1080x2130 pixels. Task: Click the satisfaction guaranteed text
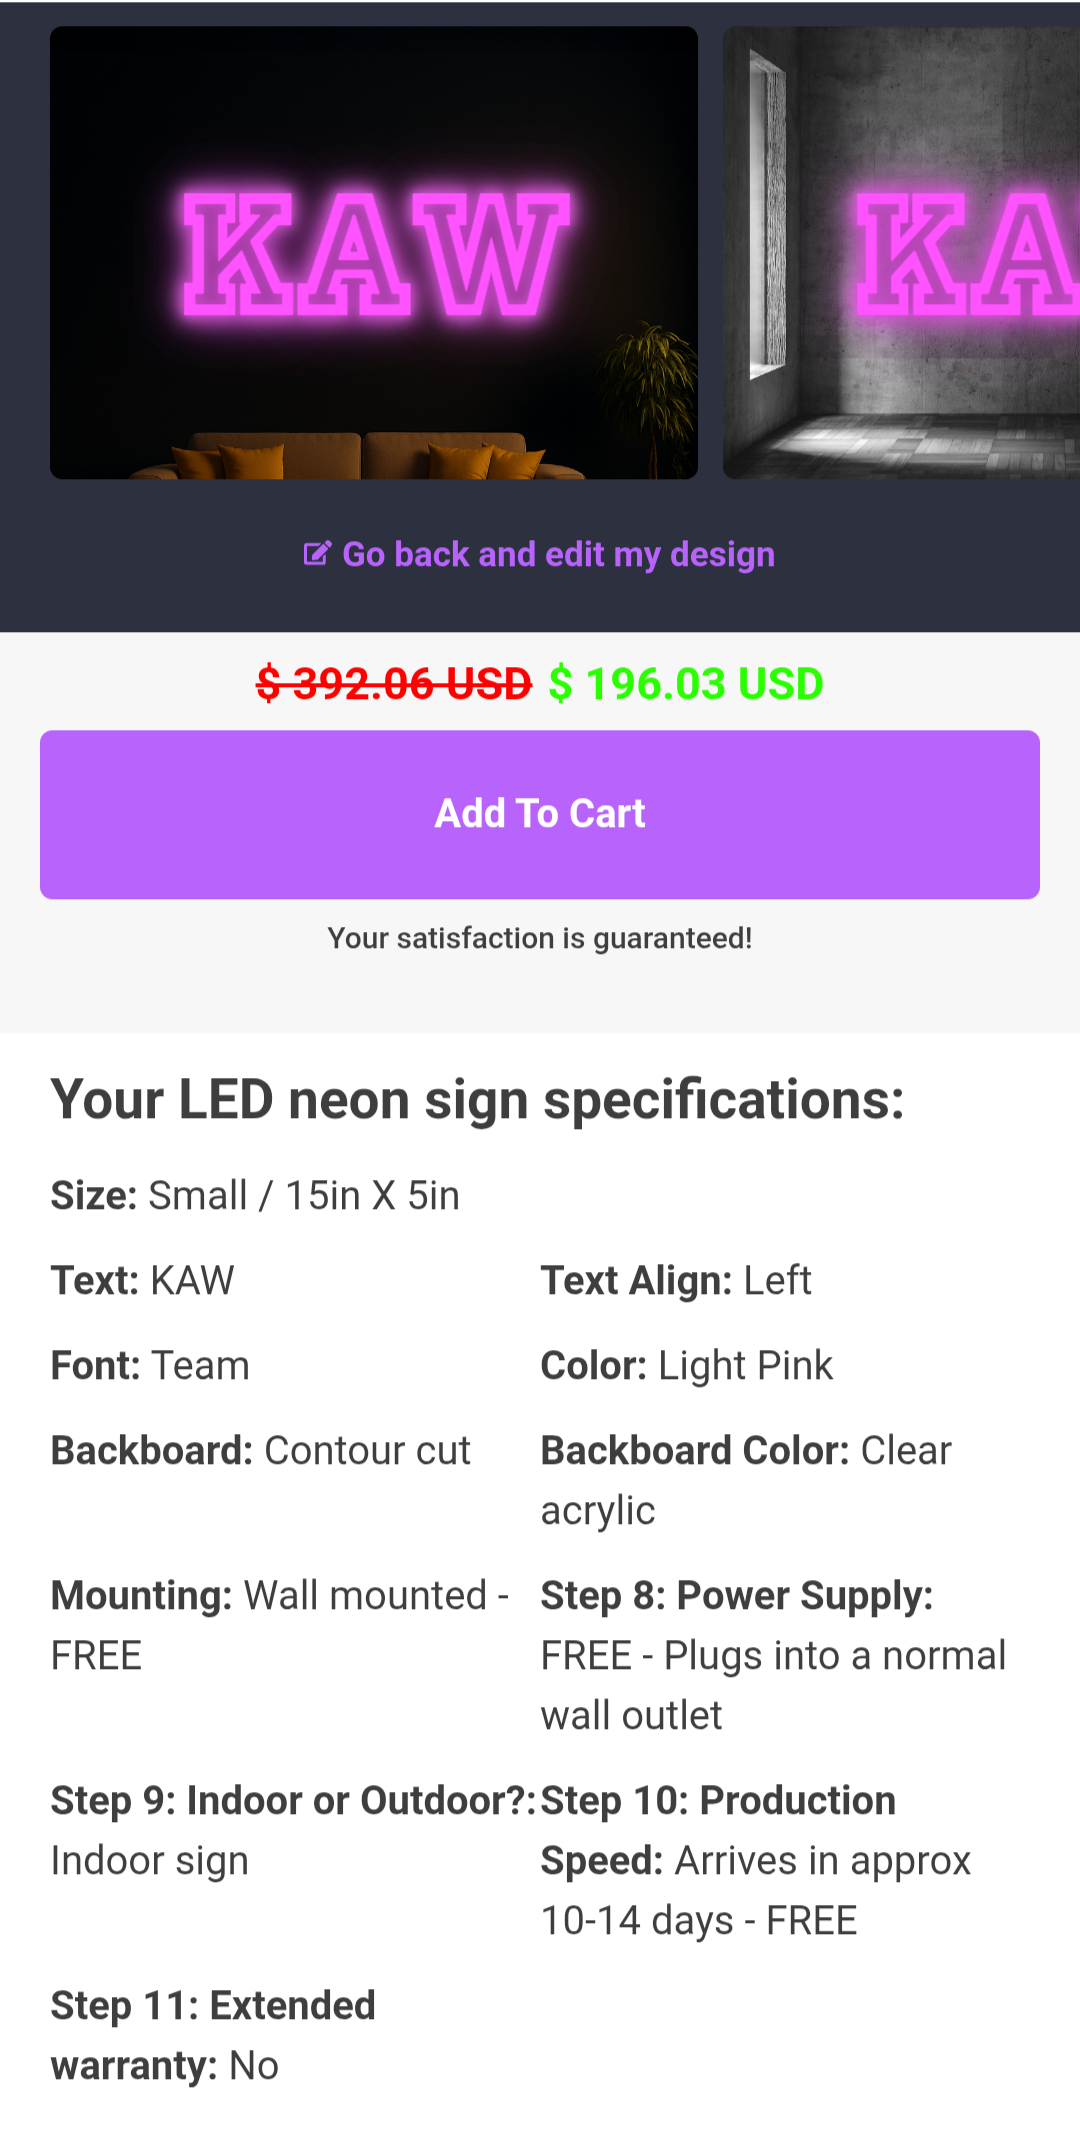click(x=540, y=938)
